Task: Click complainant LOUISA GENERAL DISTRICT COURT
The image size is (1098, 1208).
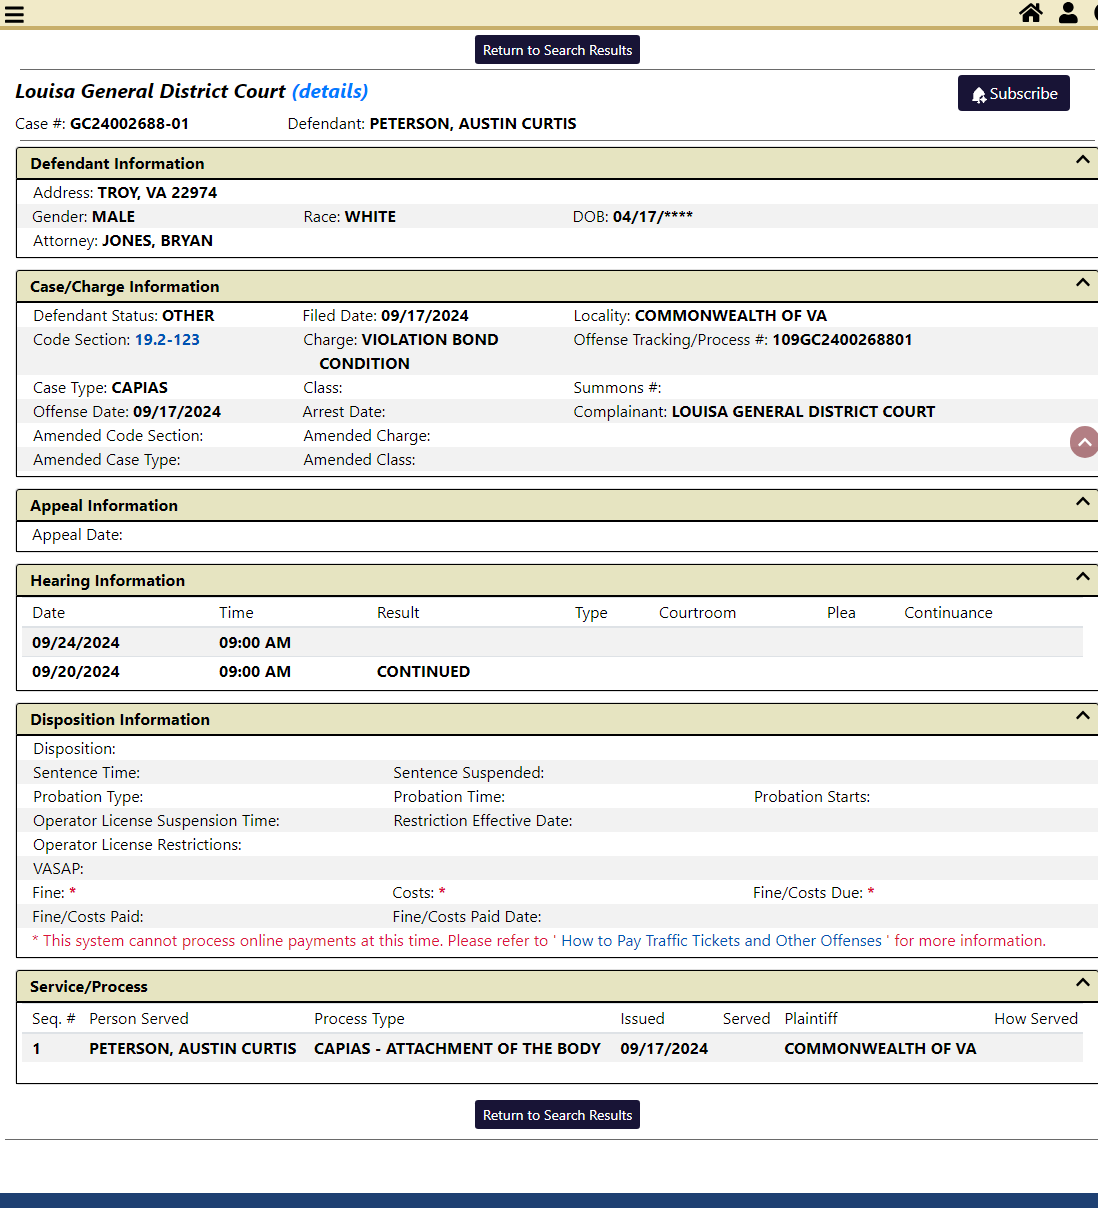Action: click(x=803, y=412)
